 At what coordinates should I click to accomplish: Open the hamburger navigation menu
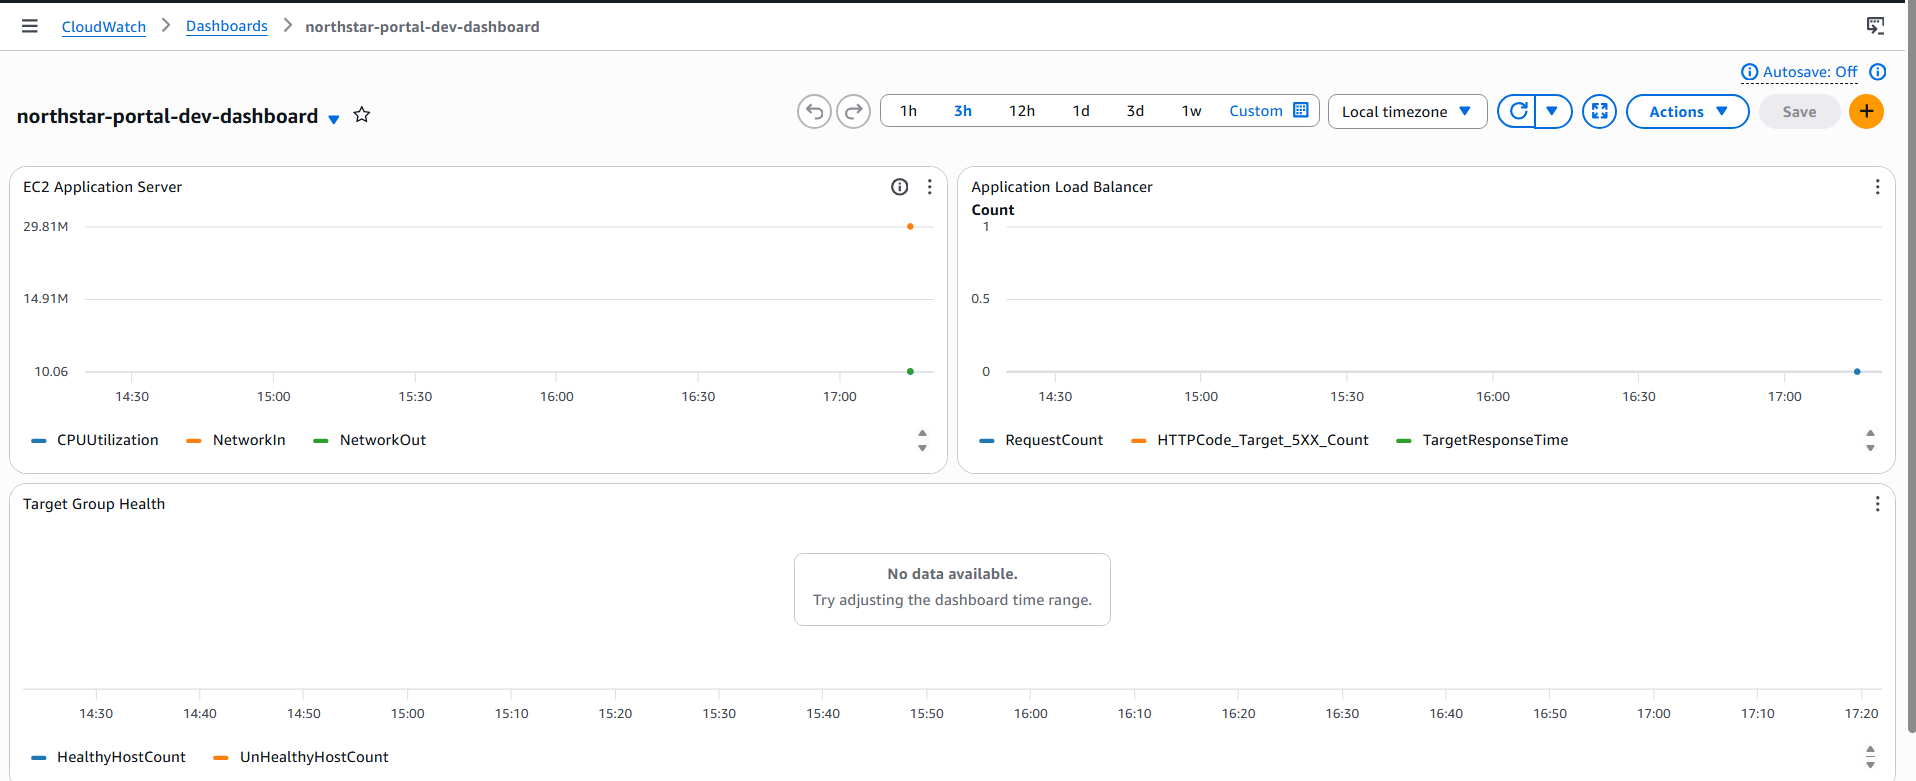click(x=30, y=26)
